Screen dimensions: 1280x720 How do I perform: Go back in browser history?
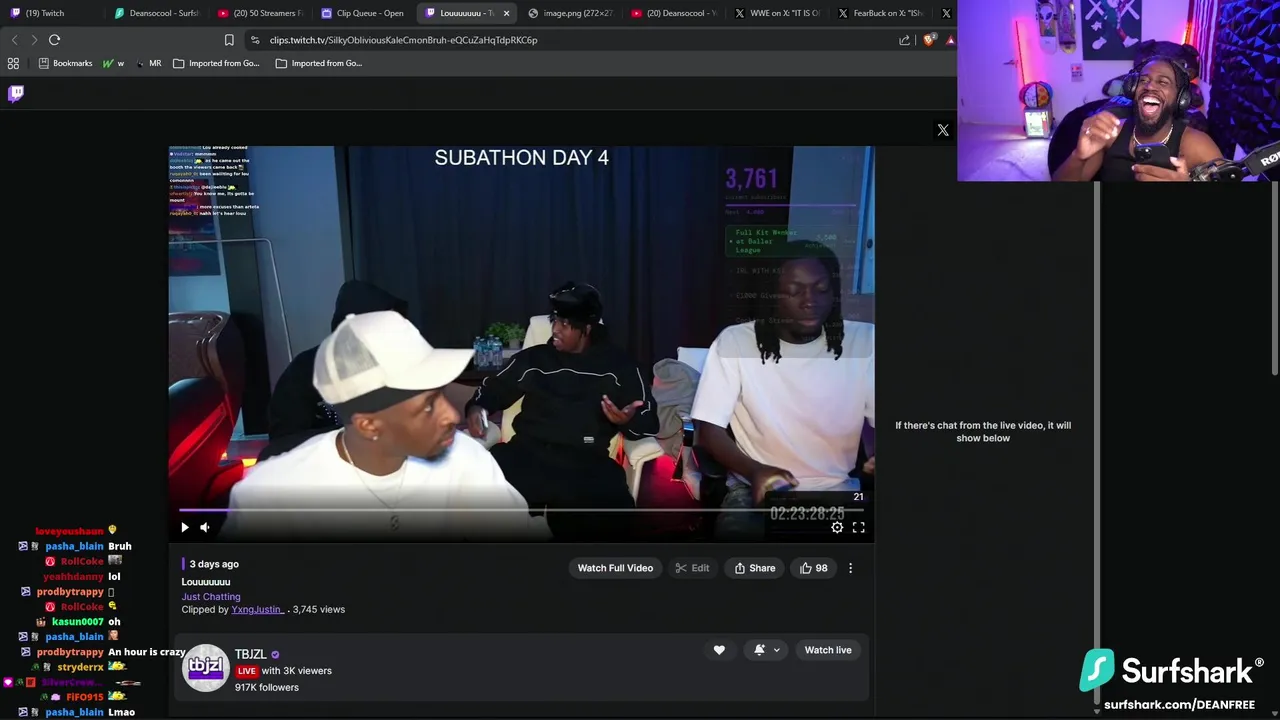(14, 40)
